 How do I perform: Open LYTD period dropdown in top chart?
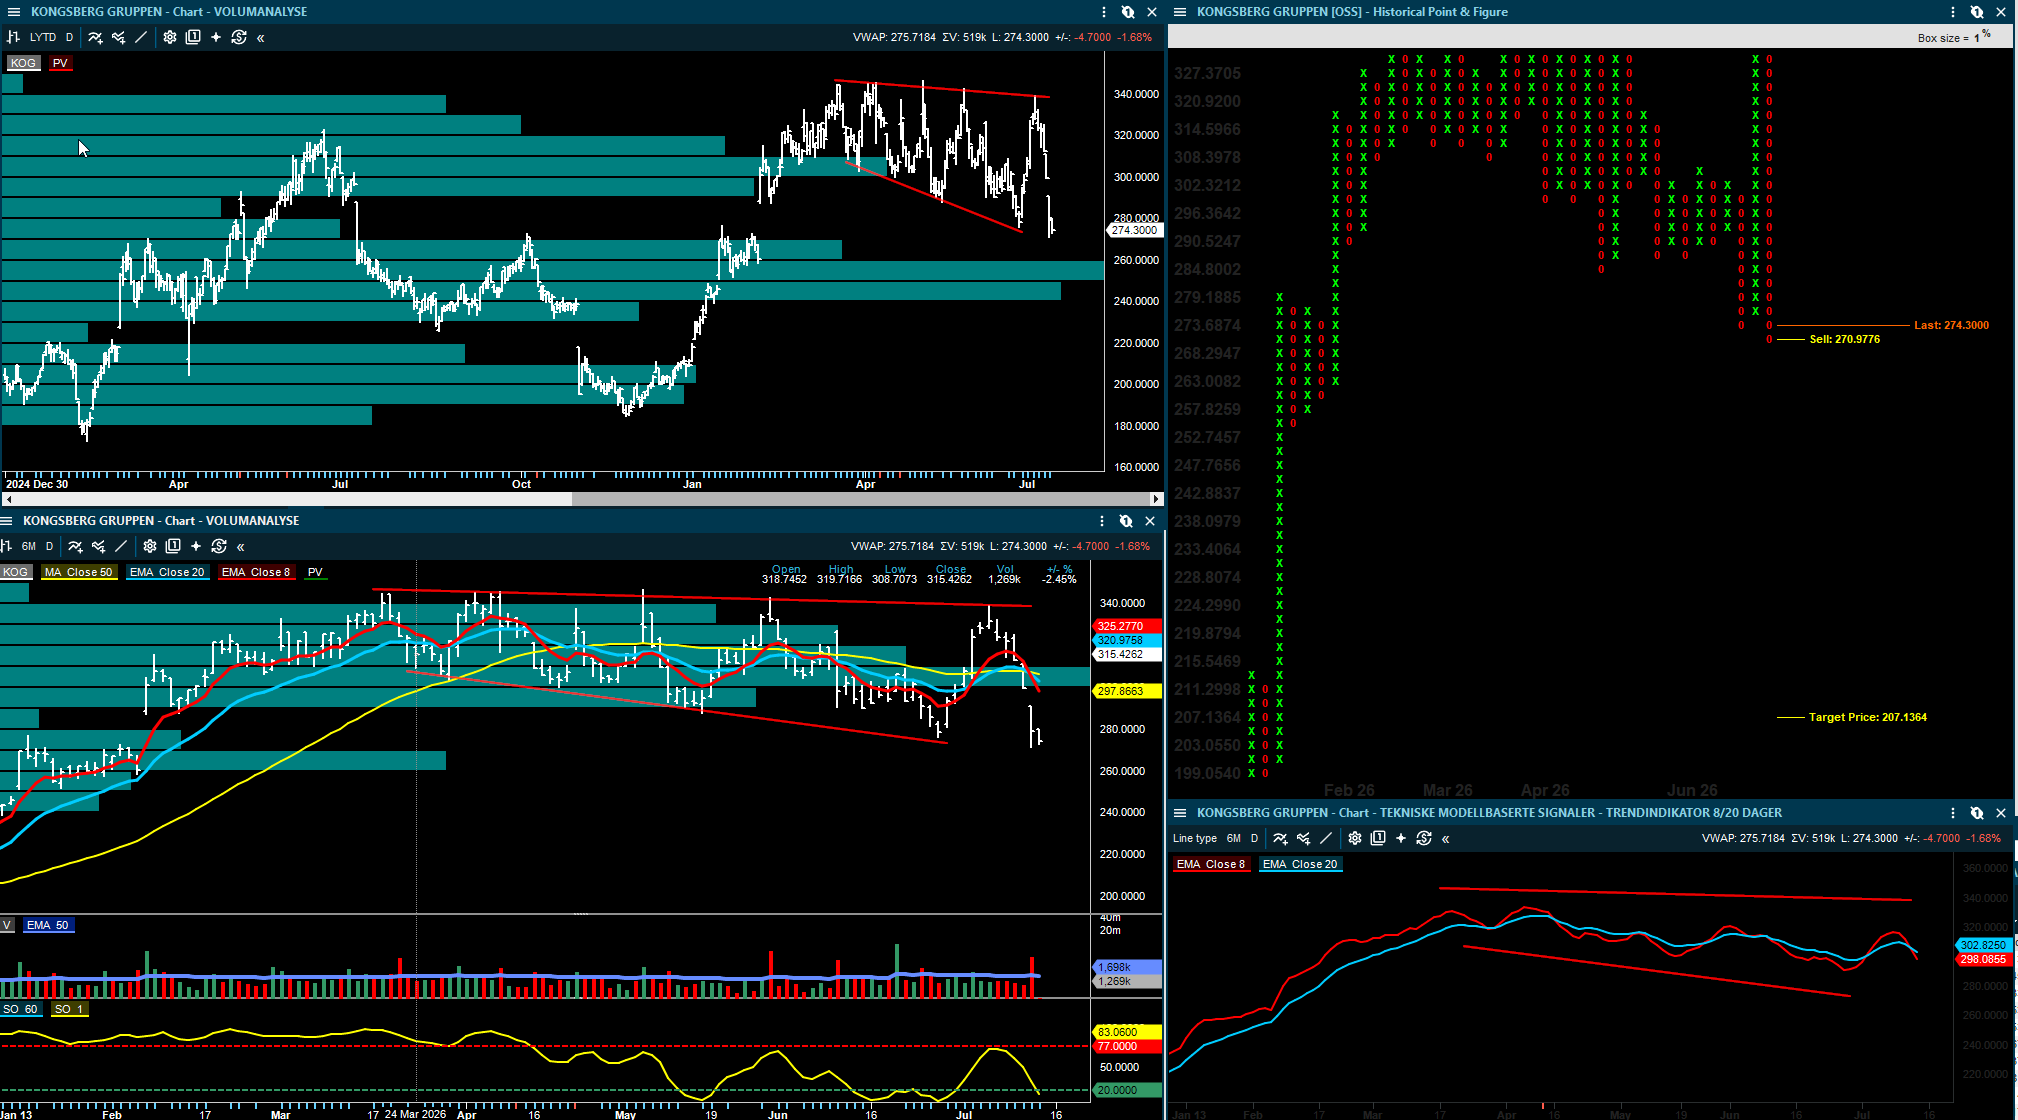43,37
